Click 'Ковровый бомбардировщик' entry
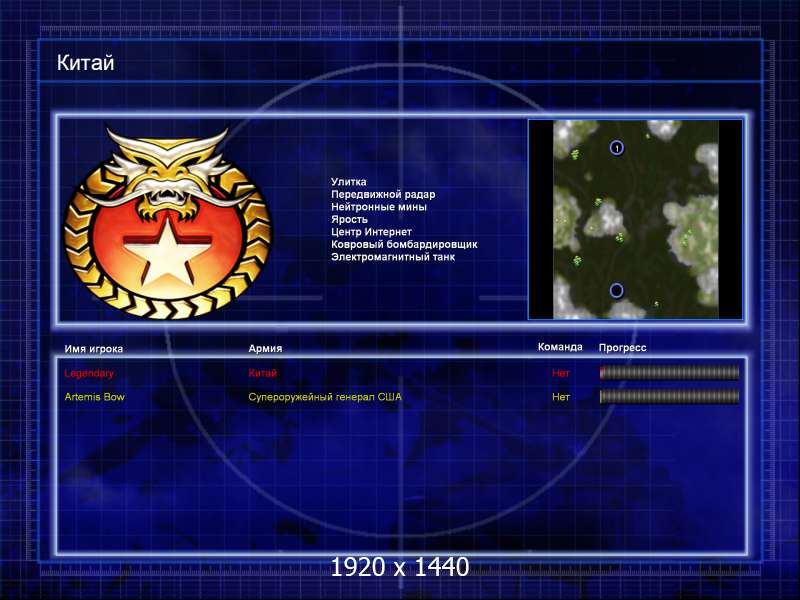Viewport: 800px width, 600px height. click(404, 244)
